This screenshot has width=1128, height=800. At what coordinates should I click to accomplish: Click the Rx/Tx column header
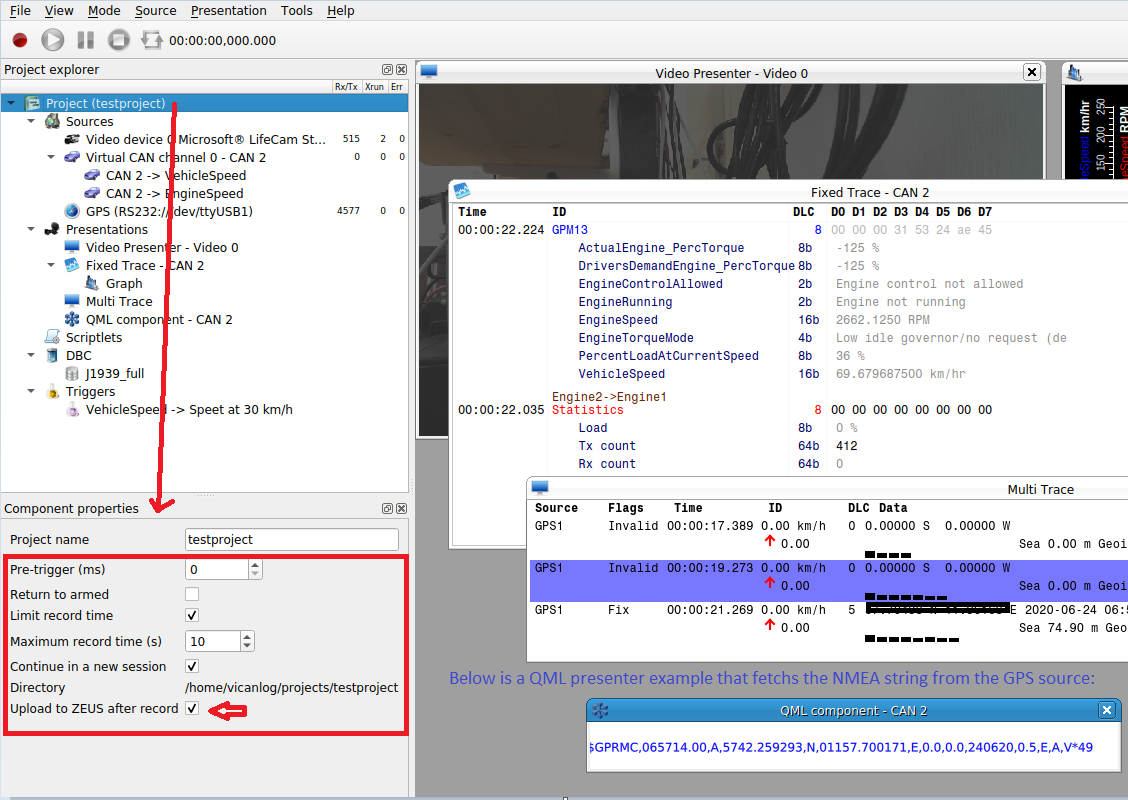(x=346, y=86)
